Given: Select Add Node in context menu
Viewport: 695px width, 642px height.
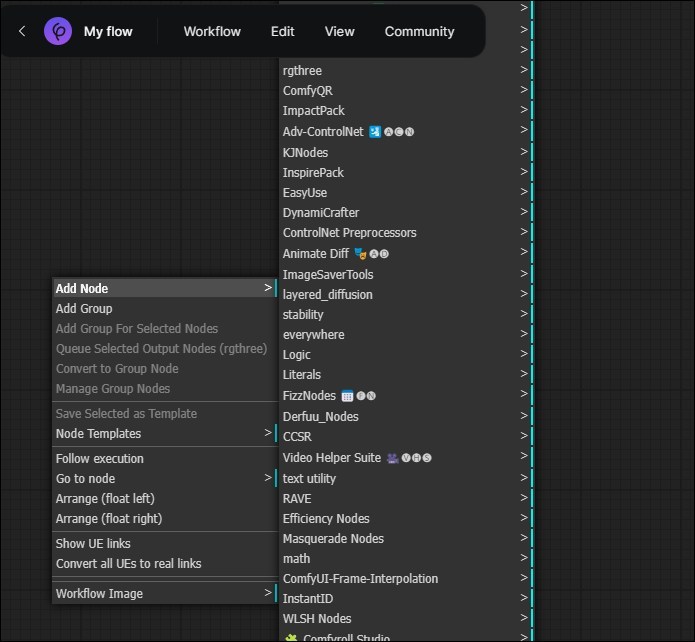Looking at the screenshot, I should tap(165, 288).
